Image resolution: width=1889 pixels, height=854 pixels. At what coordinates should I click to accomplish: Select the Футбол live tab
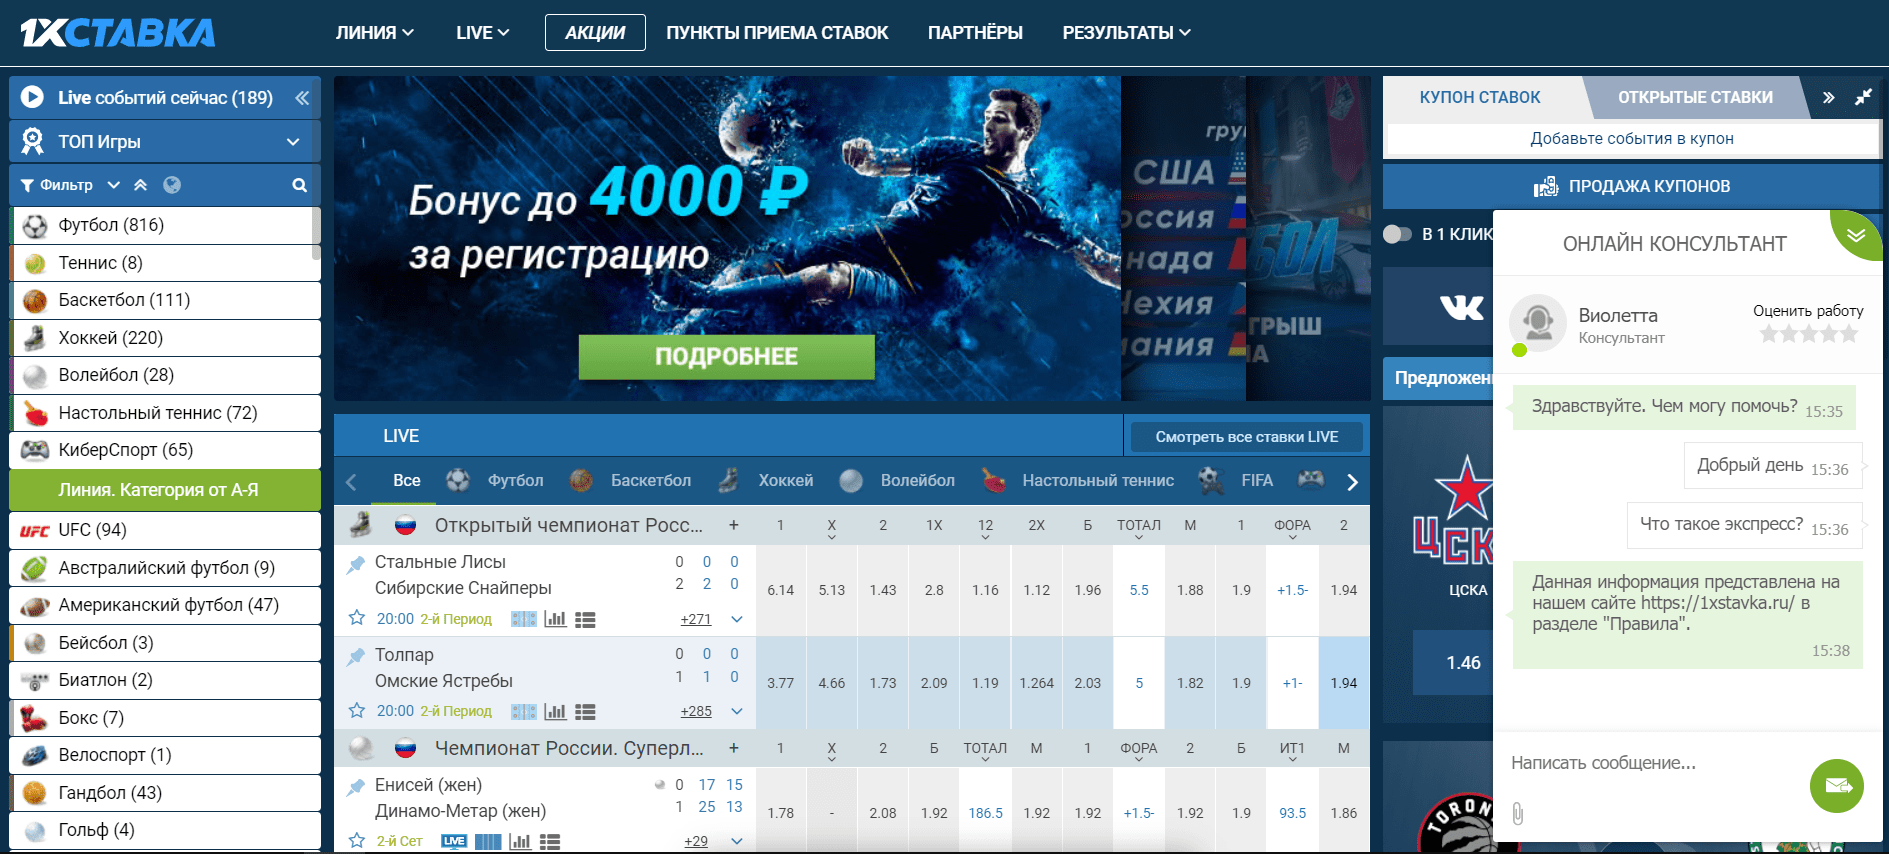pos(495,481)
